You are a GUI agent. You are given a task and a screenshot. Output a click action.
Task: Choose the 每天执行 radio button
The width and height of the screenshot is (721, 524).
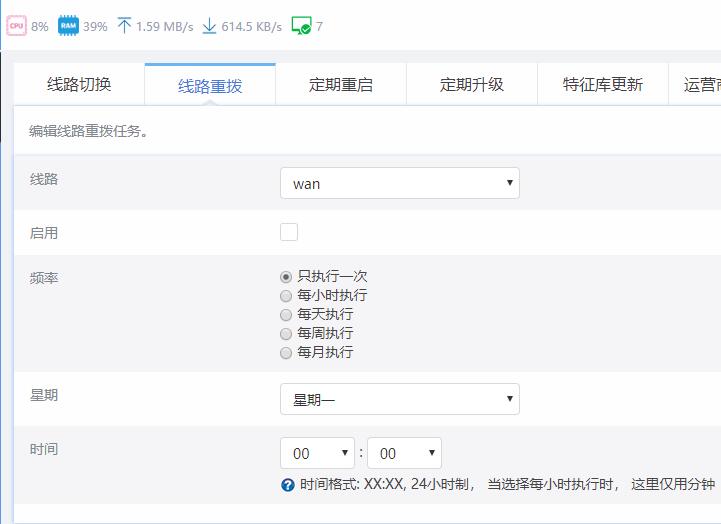pos(287,315)
